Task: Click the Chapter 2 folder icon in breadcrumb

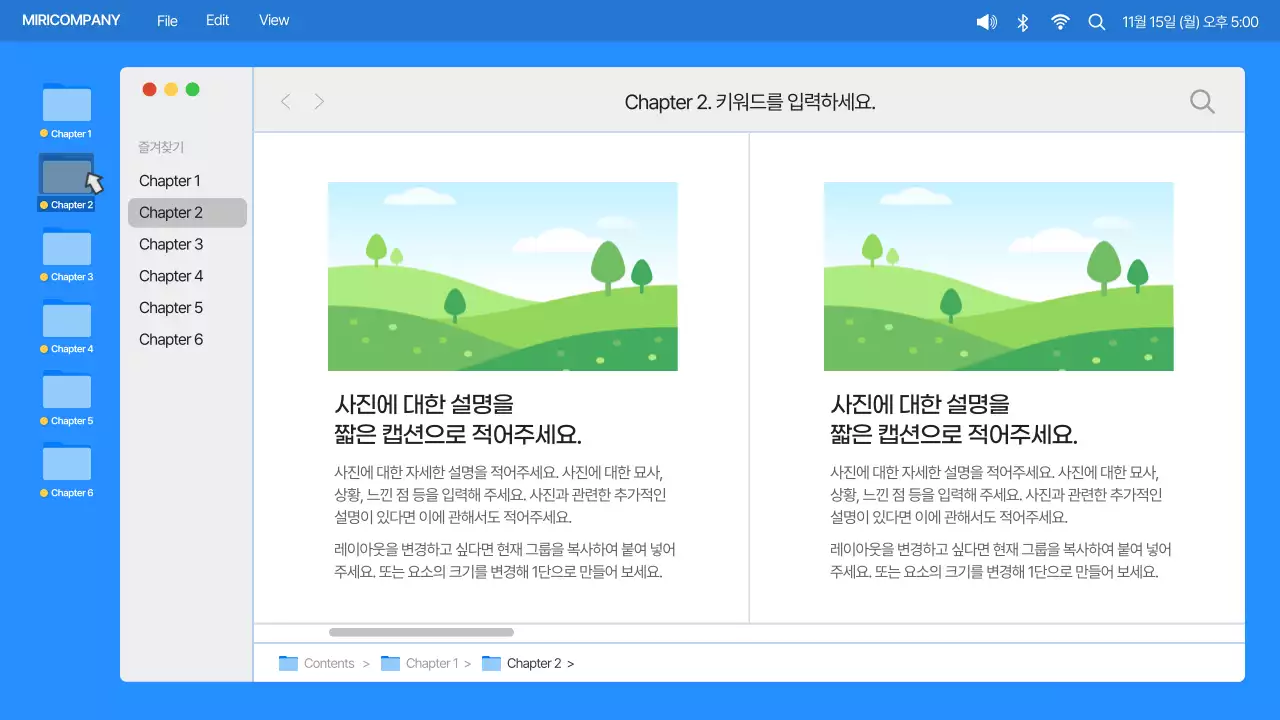Action: 491,663
